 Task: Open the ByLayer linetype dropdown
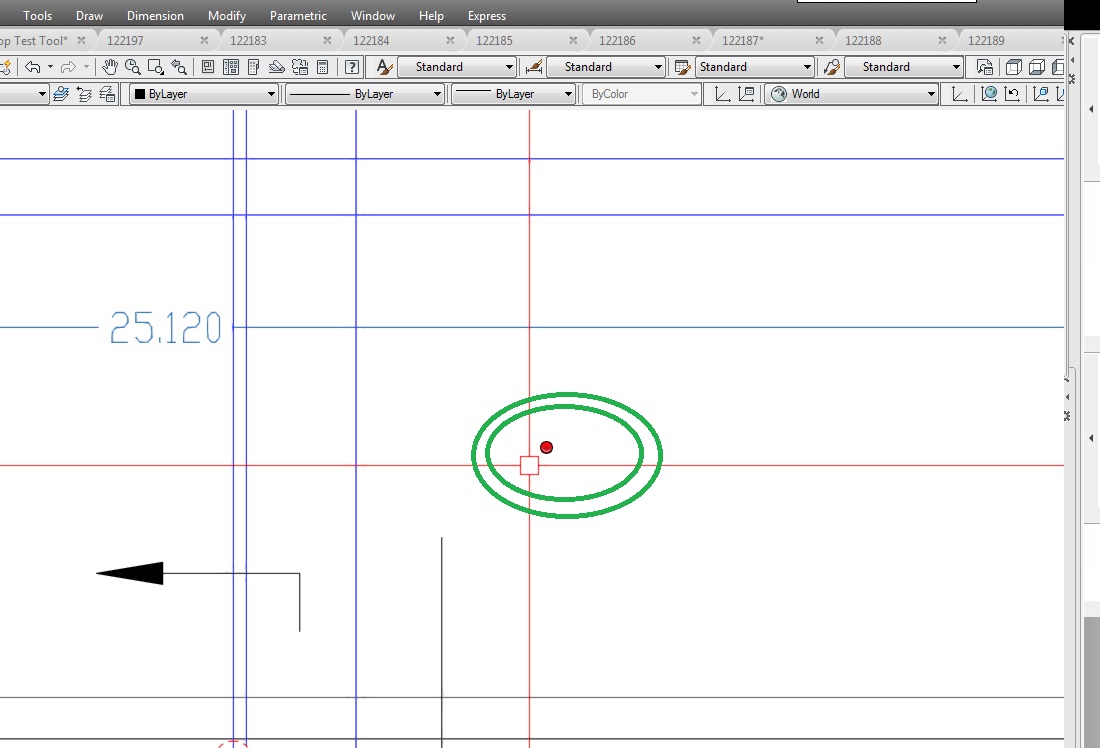(365, 93)
